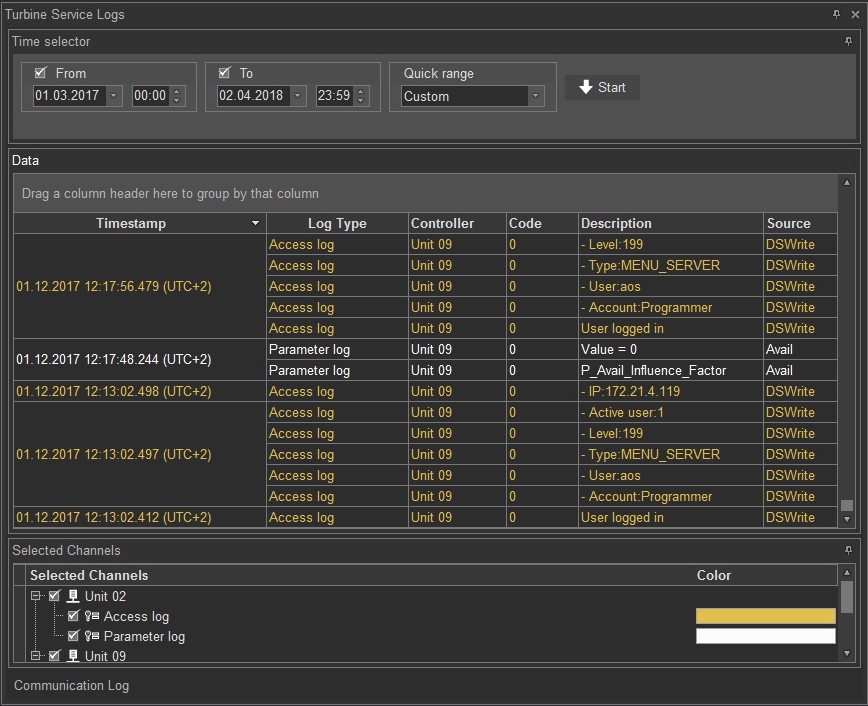This screenshot has height=706, width=868.
Task: Uncheck the Access log channel checkbox
Action: (73, 617)
